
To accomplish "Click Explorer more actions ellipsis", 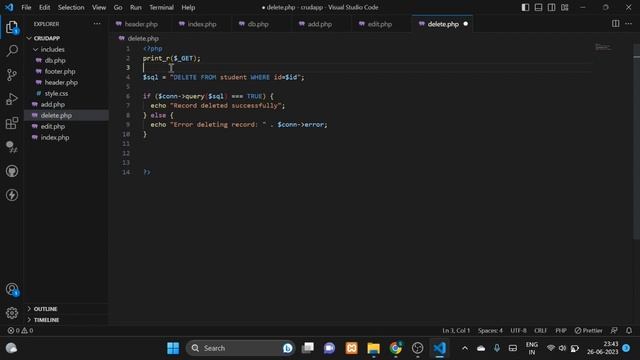I will pos(97,24).
